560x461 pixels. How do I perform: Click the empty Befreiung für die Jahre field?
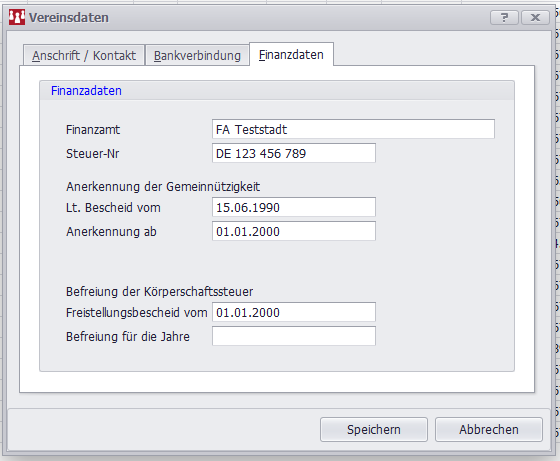[294, 336]
